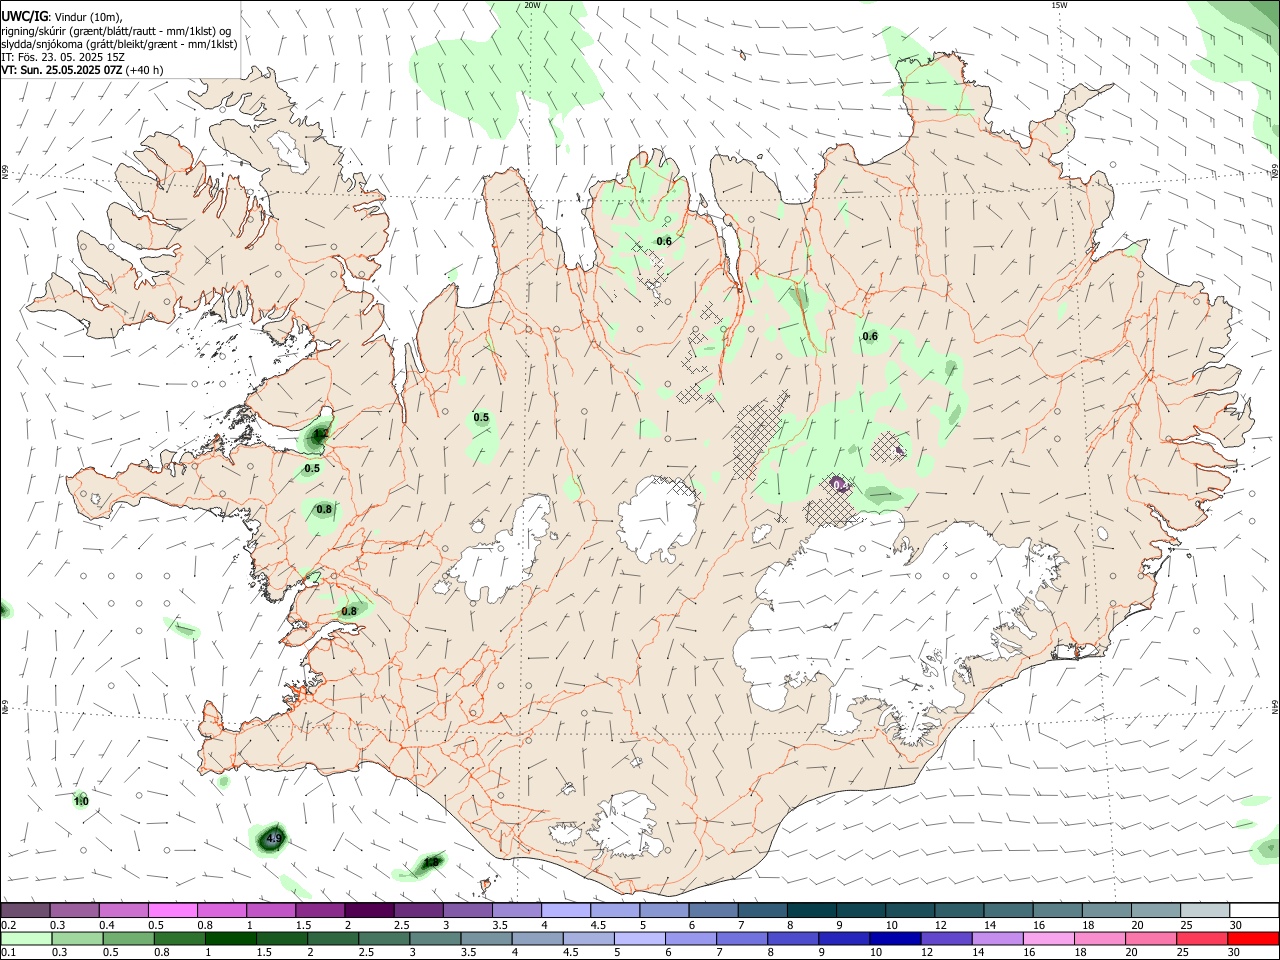
Task: Select the light pink 16–18 legend swatch
Action: 1048,938
